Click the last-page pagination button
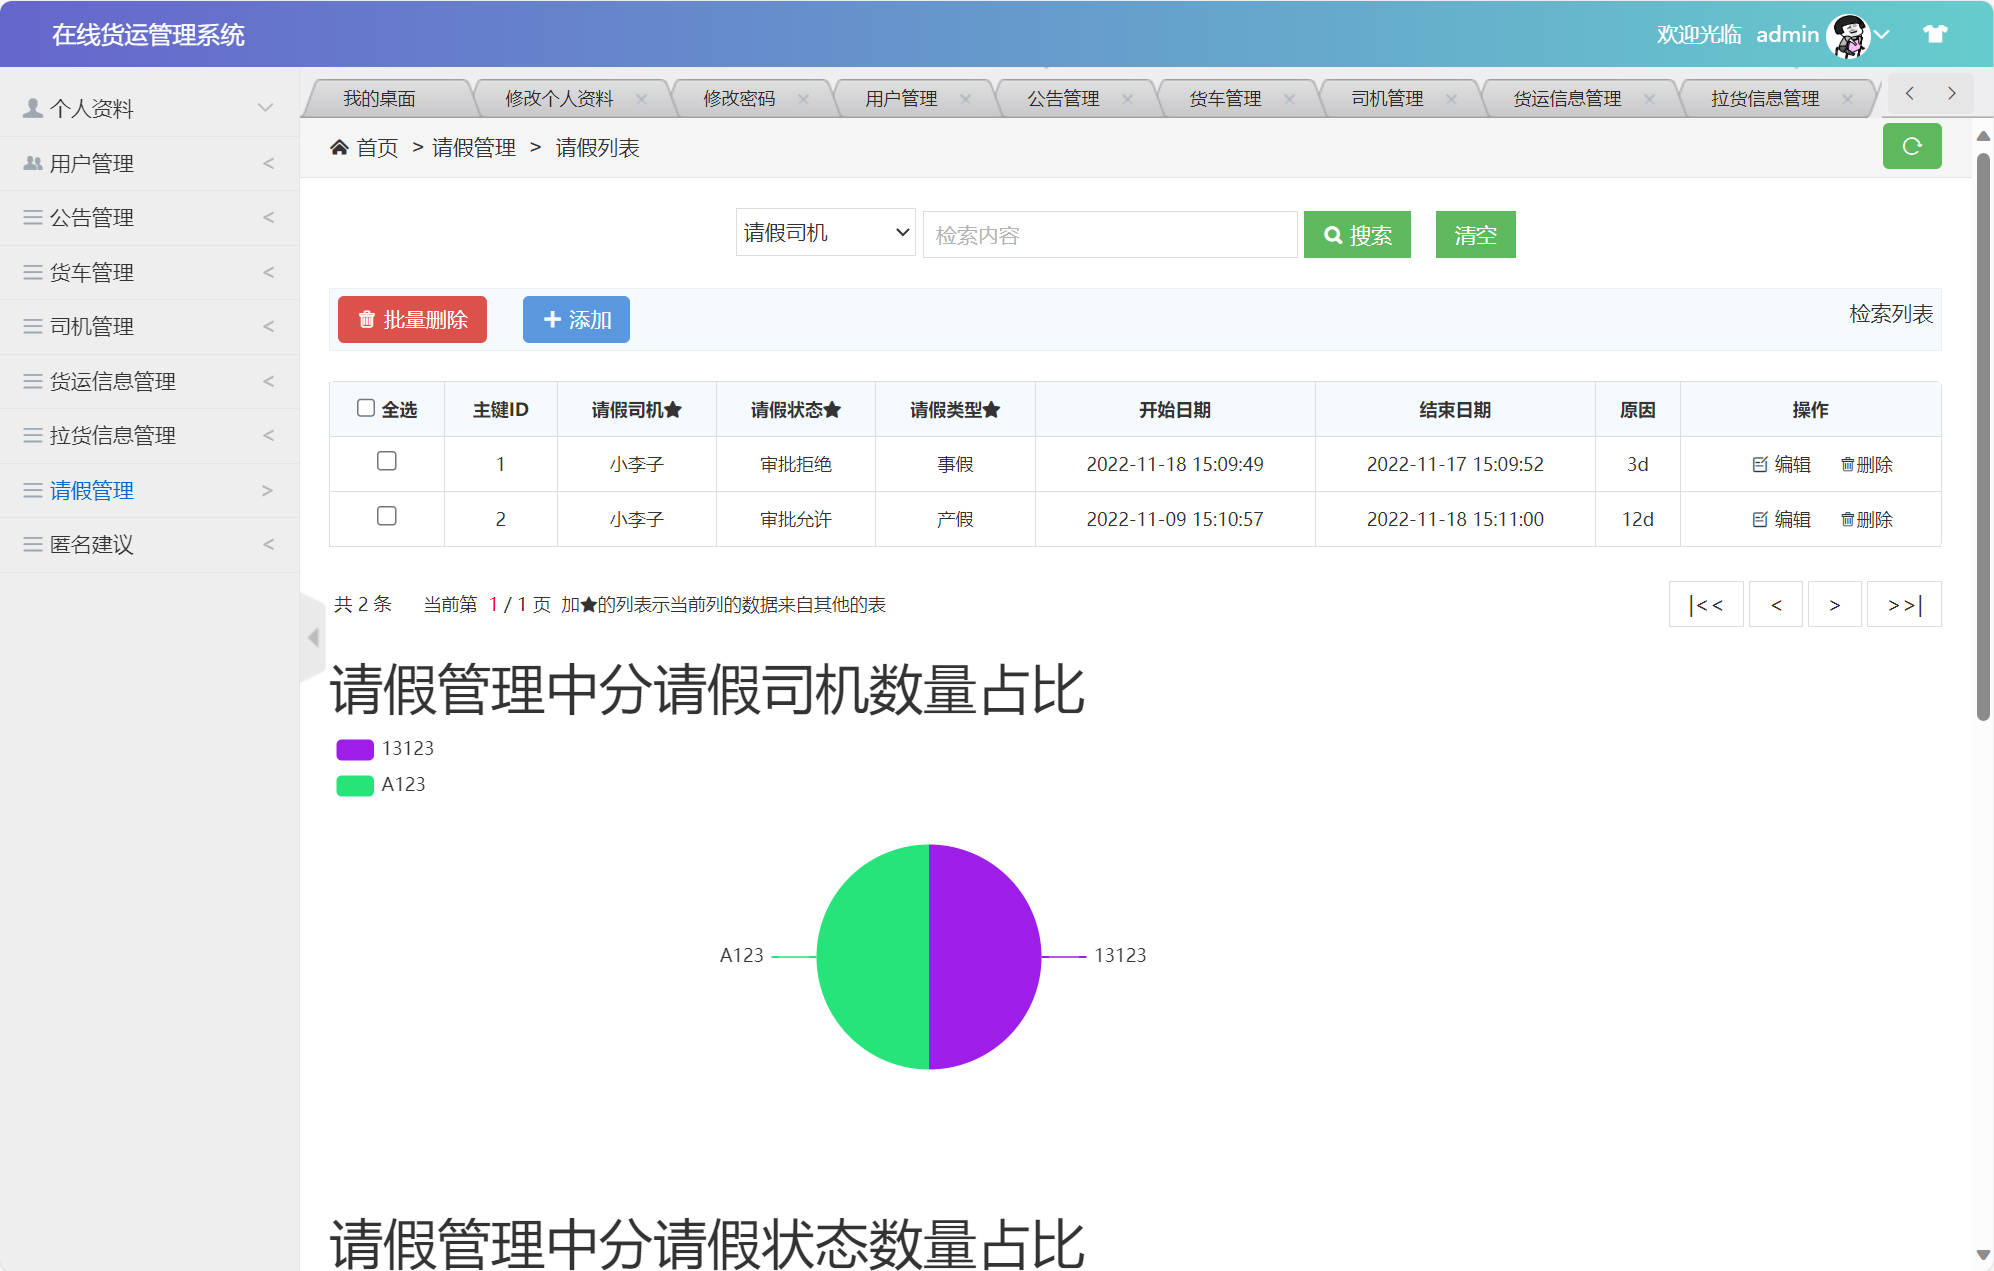Image resolution: width=1994 pixels, height=1271 pixels. [x=1903, y=604]
